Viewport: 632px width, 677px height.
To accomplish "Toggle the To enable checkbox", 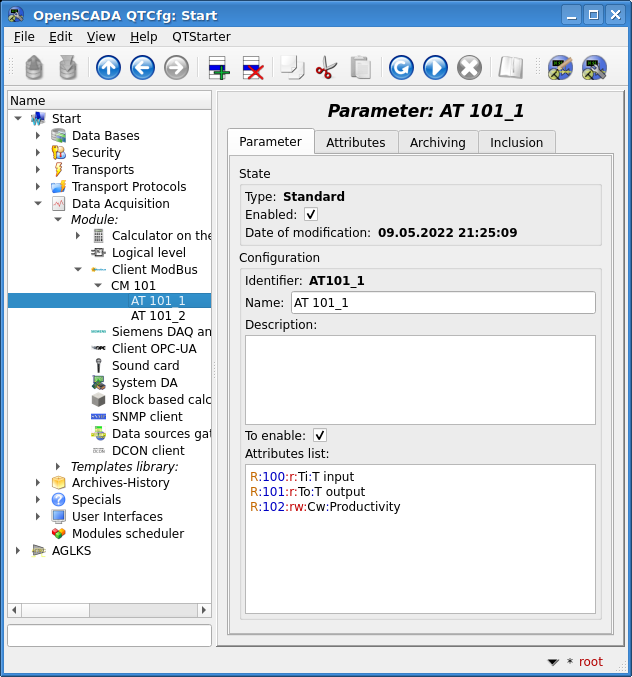I will point(320,435).
